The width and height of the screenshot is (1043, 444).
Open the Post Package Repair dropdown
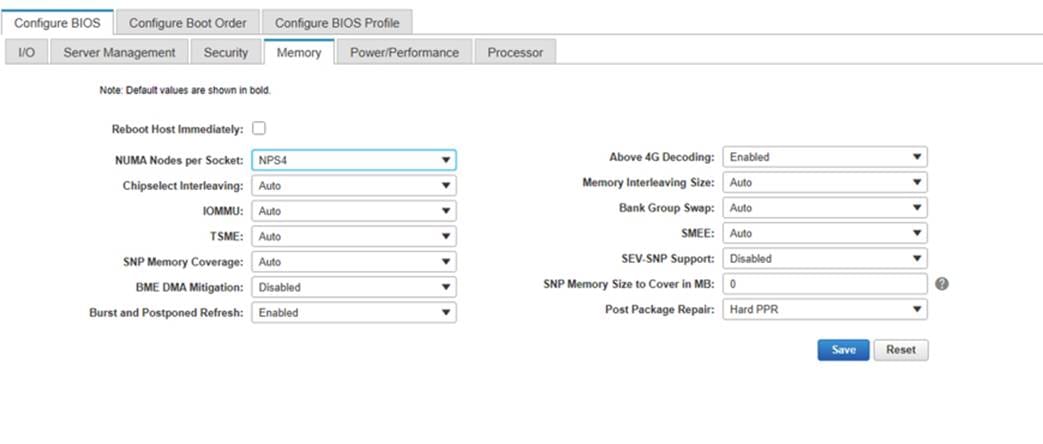(825, 309)
